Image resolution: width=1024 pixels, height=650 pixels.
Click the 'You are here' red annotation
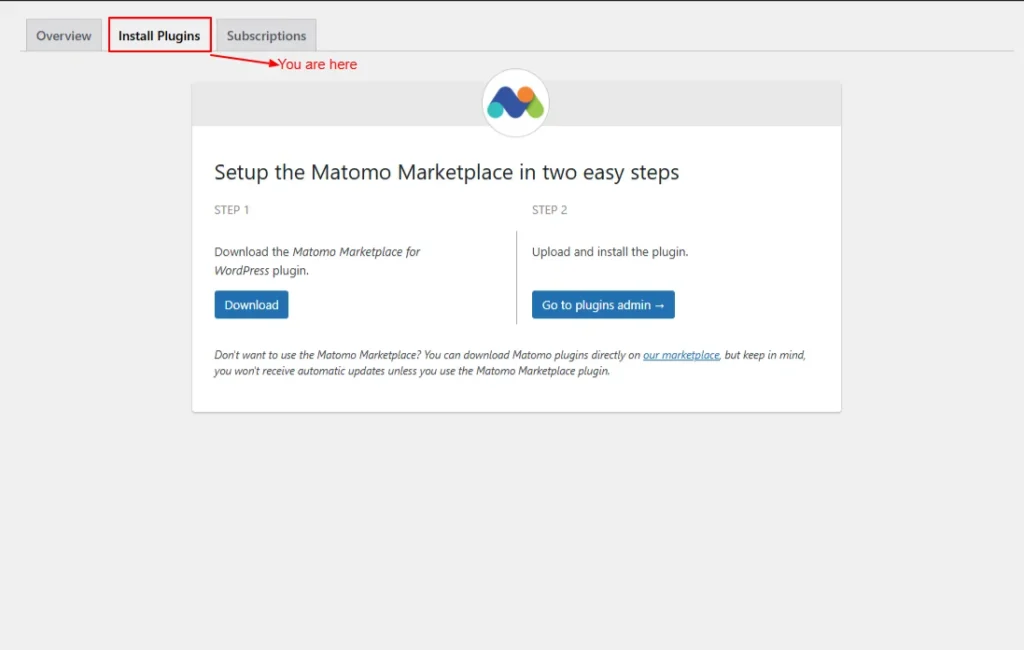pos(317,64)
